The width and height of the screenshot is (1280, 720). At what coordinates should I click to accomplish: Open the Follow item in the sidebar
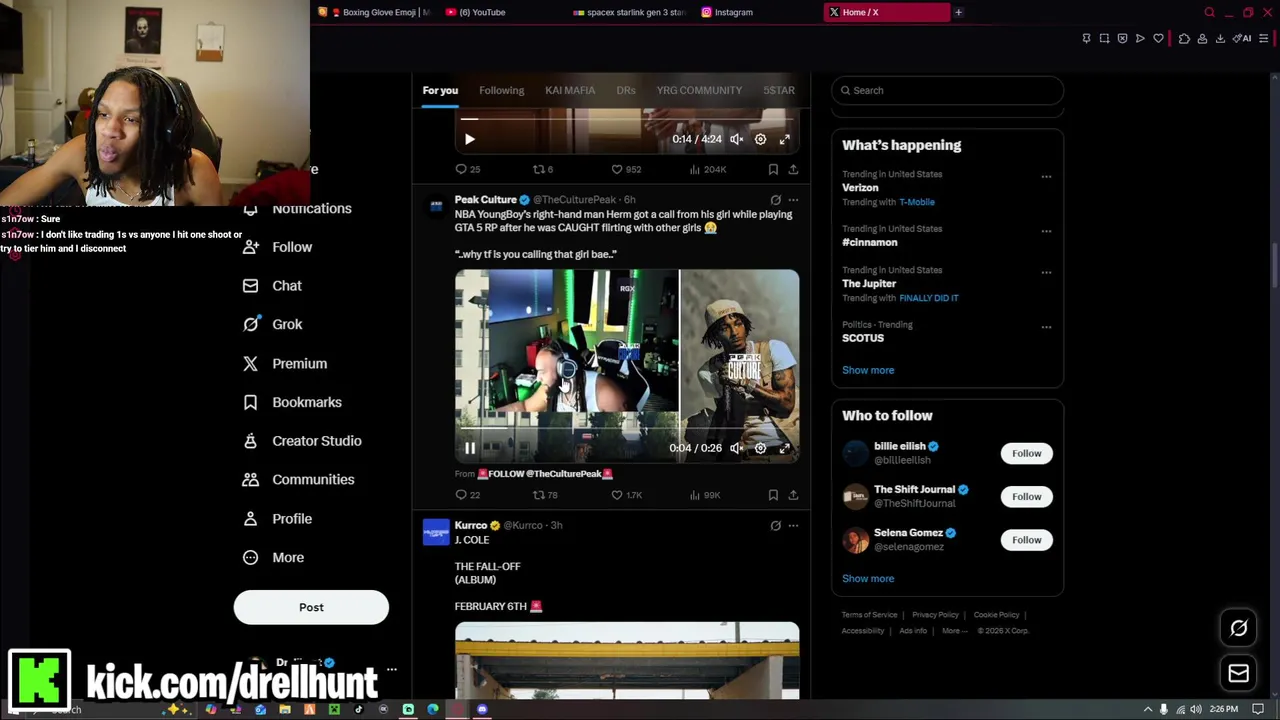pos(277,247)
